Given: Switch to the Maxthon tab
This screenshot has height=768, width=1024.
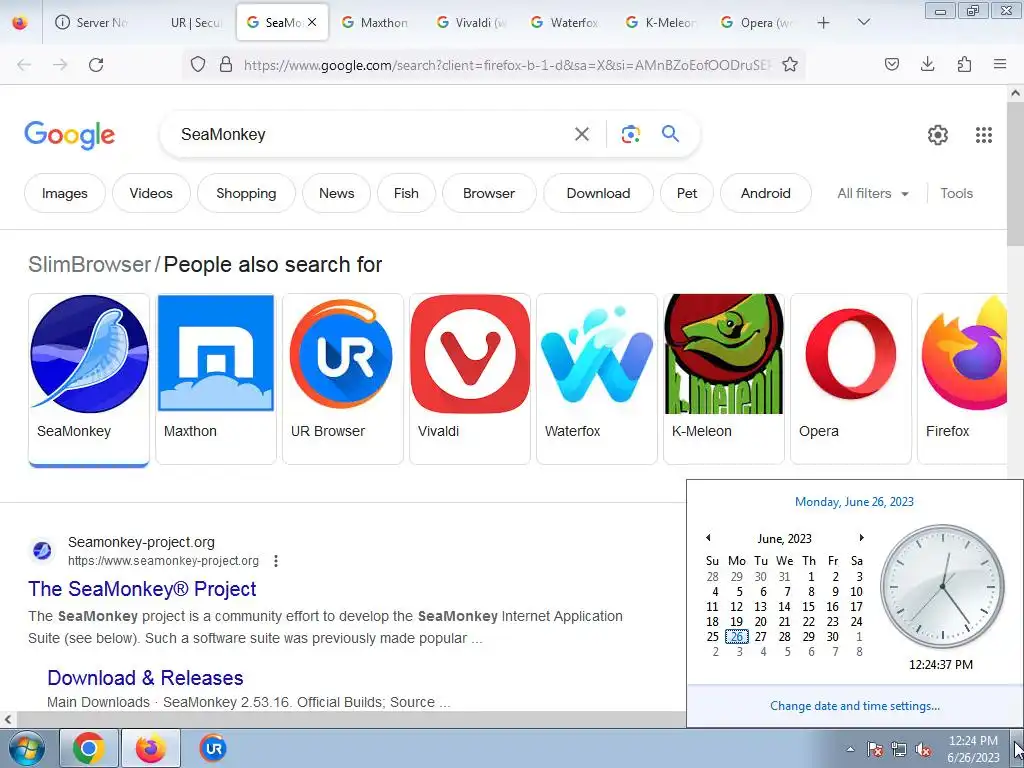Looking at the screenshot, I should point(376,22).
